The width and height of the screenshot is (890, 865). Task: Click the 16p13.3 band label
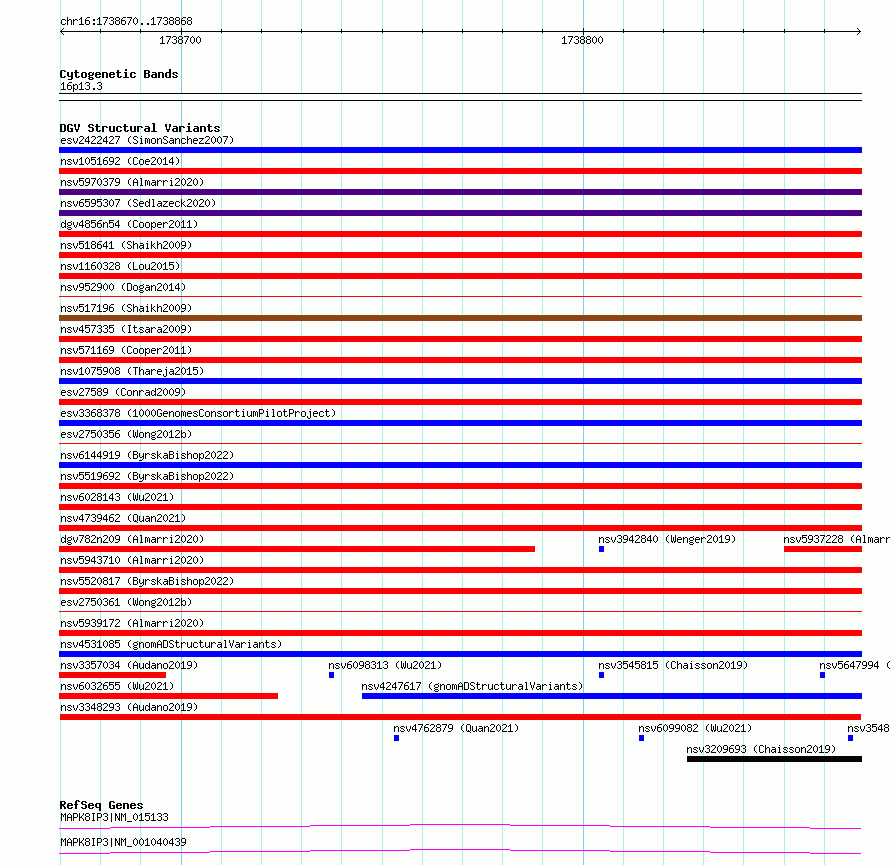[81, 87]
